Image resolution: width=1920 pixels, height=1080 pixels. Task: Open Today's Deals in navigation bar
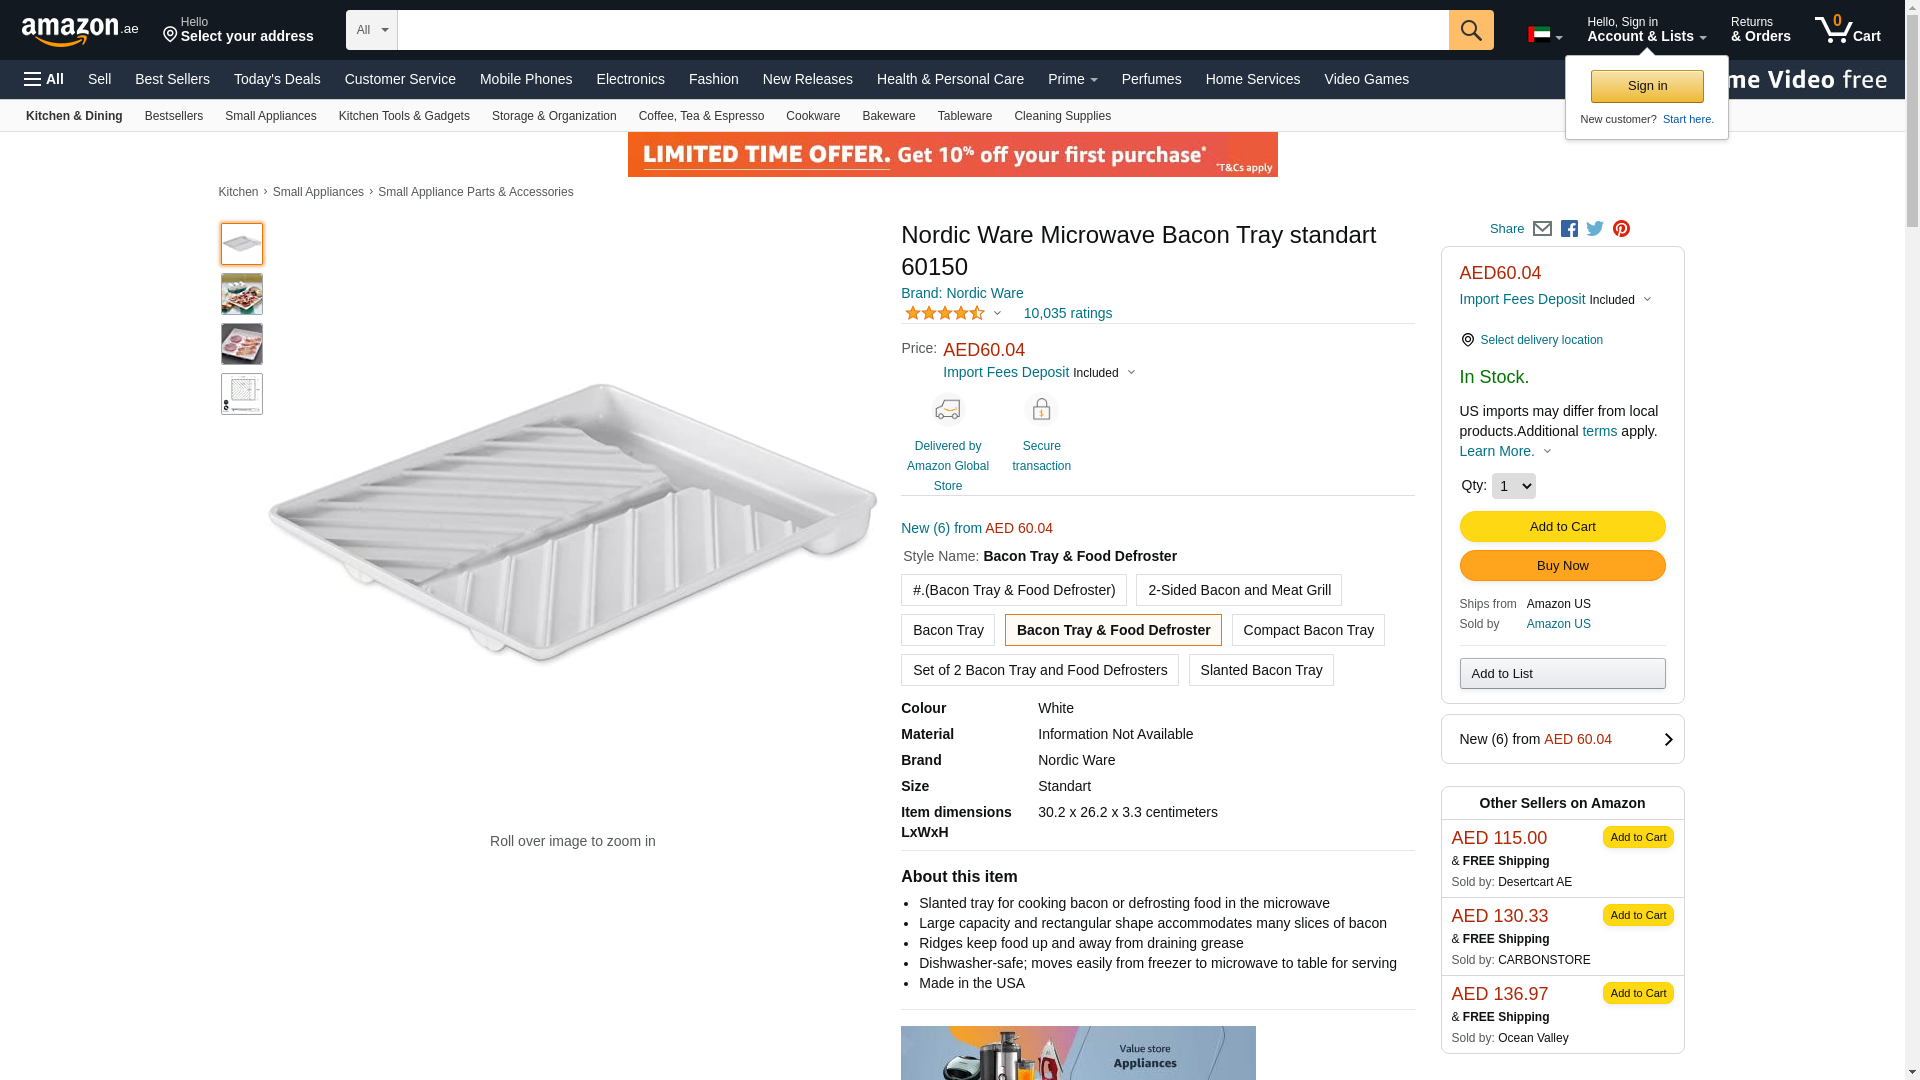point(277,79)
